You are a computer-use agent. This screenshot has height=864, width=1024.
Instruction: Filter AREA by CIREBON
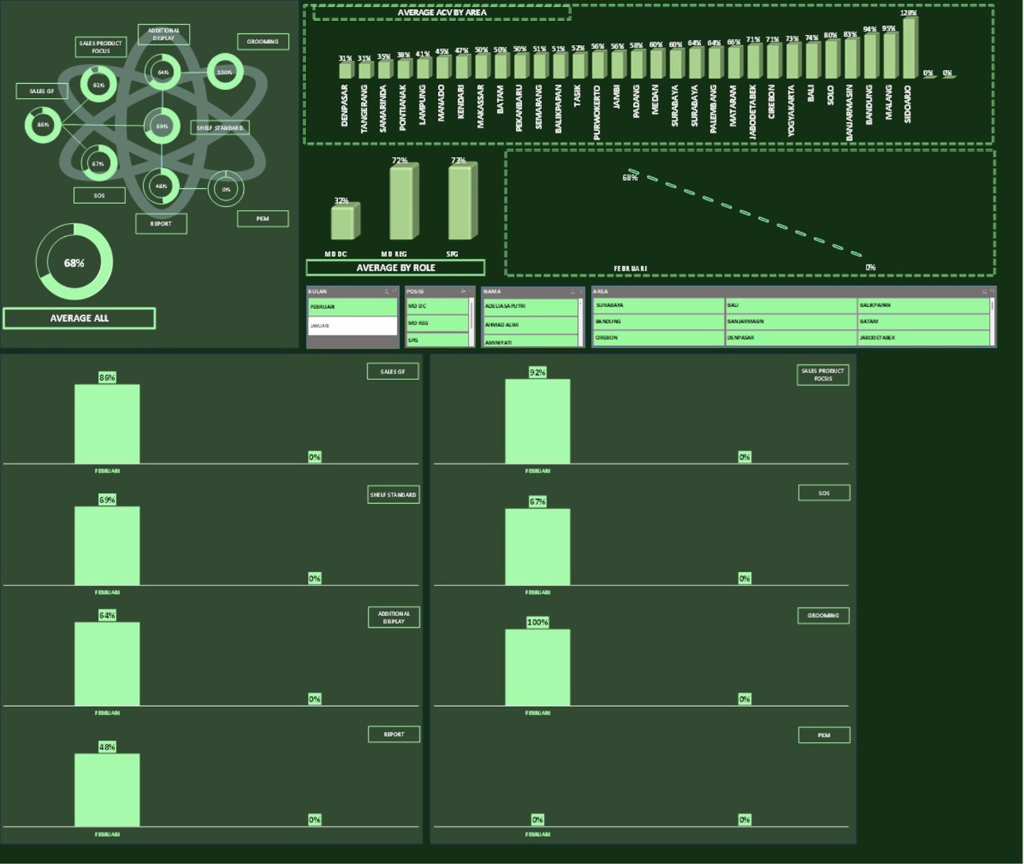pos(658,338)
